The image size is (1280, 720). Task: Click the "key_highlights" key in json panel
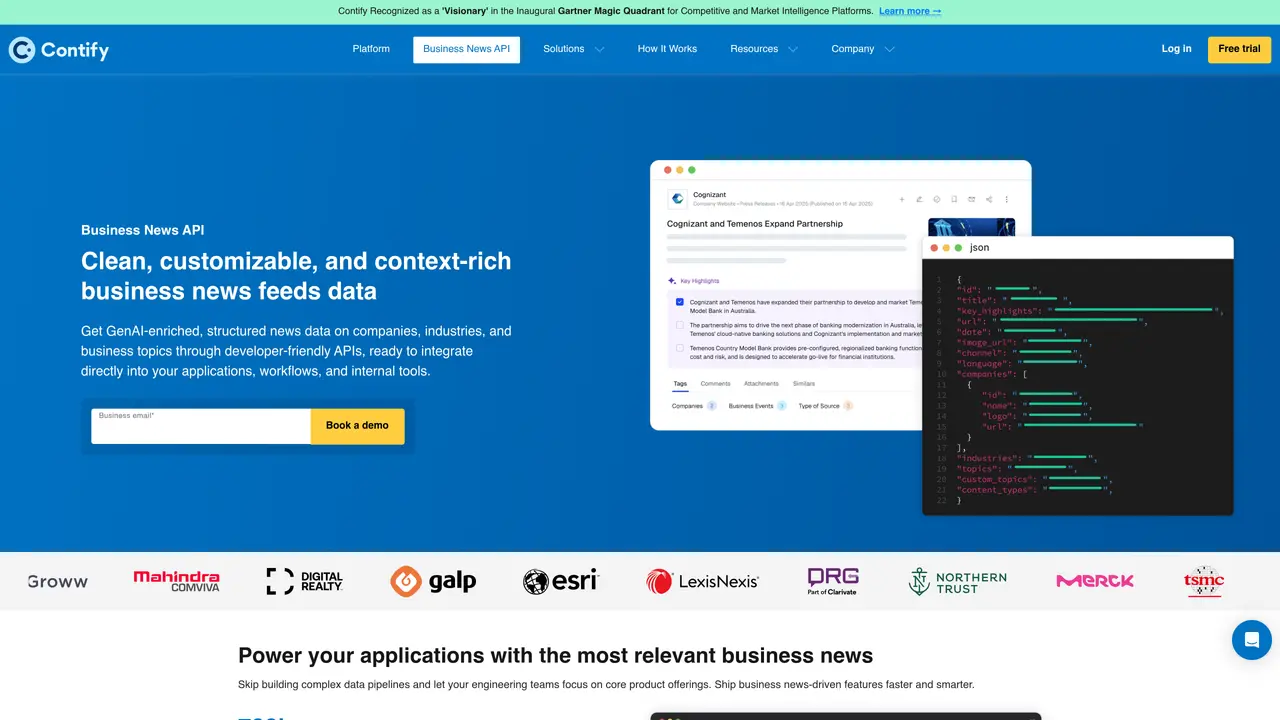(995, 311)
